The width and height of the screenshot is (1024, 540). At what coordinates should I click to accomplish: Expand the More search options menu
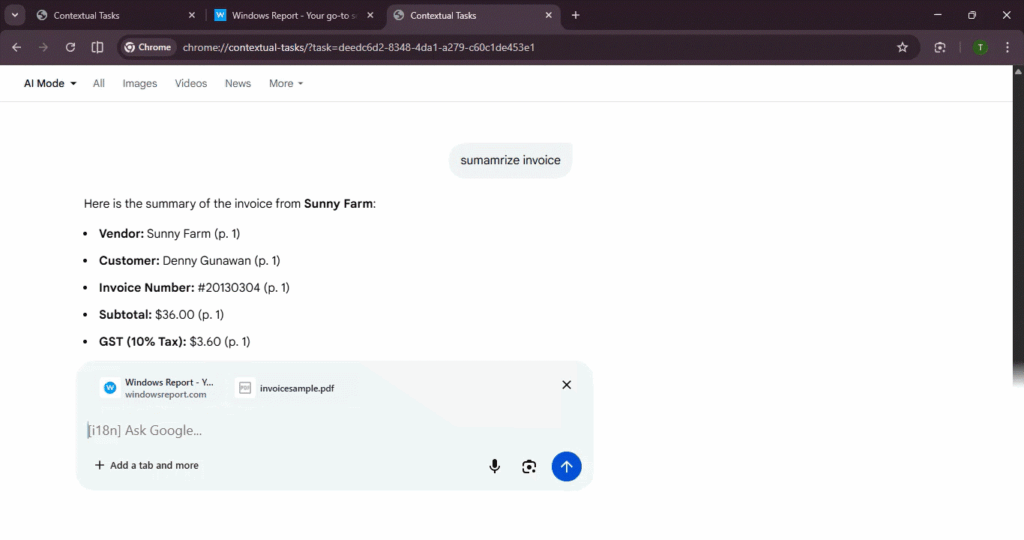(x=285, y=83)
